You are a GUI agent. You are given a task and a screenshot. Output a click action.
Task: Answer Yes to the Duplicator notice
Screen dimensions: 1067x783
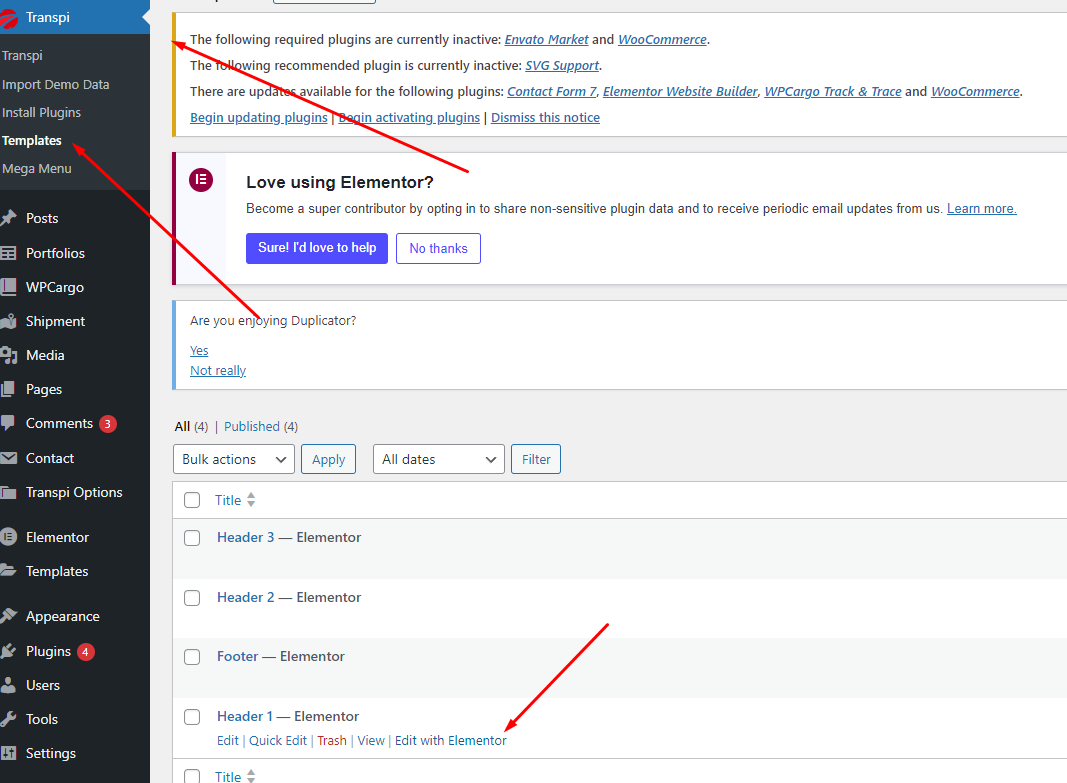[199, 350]
